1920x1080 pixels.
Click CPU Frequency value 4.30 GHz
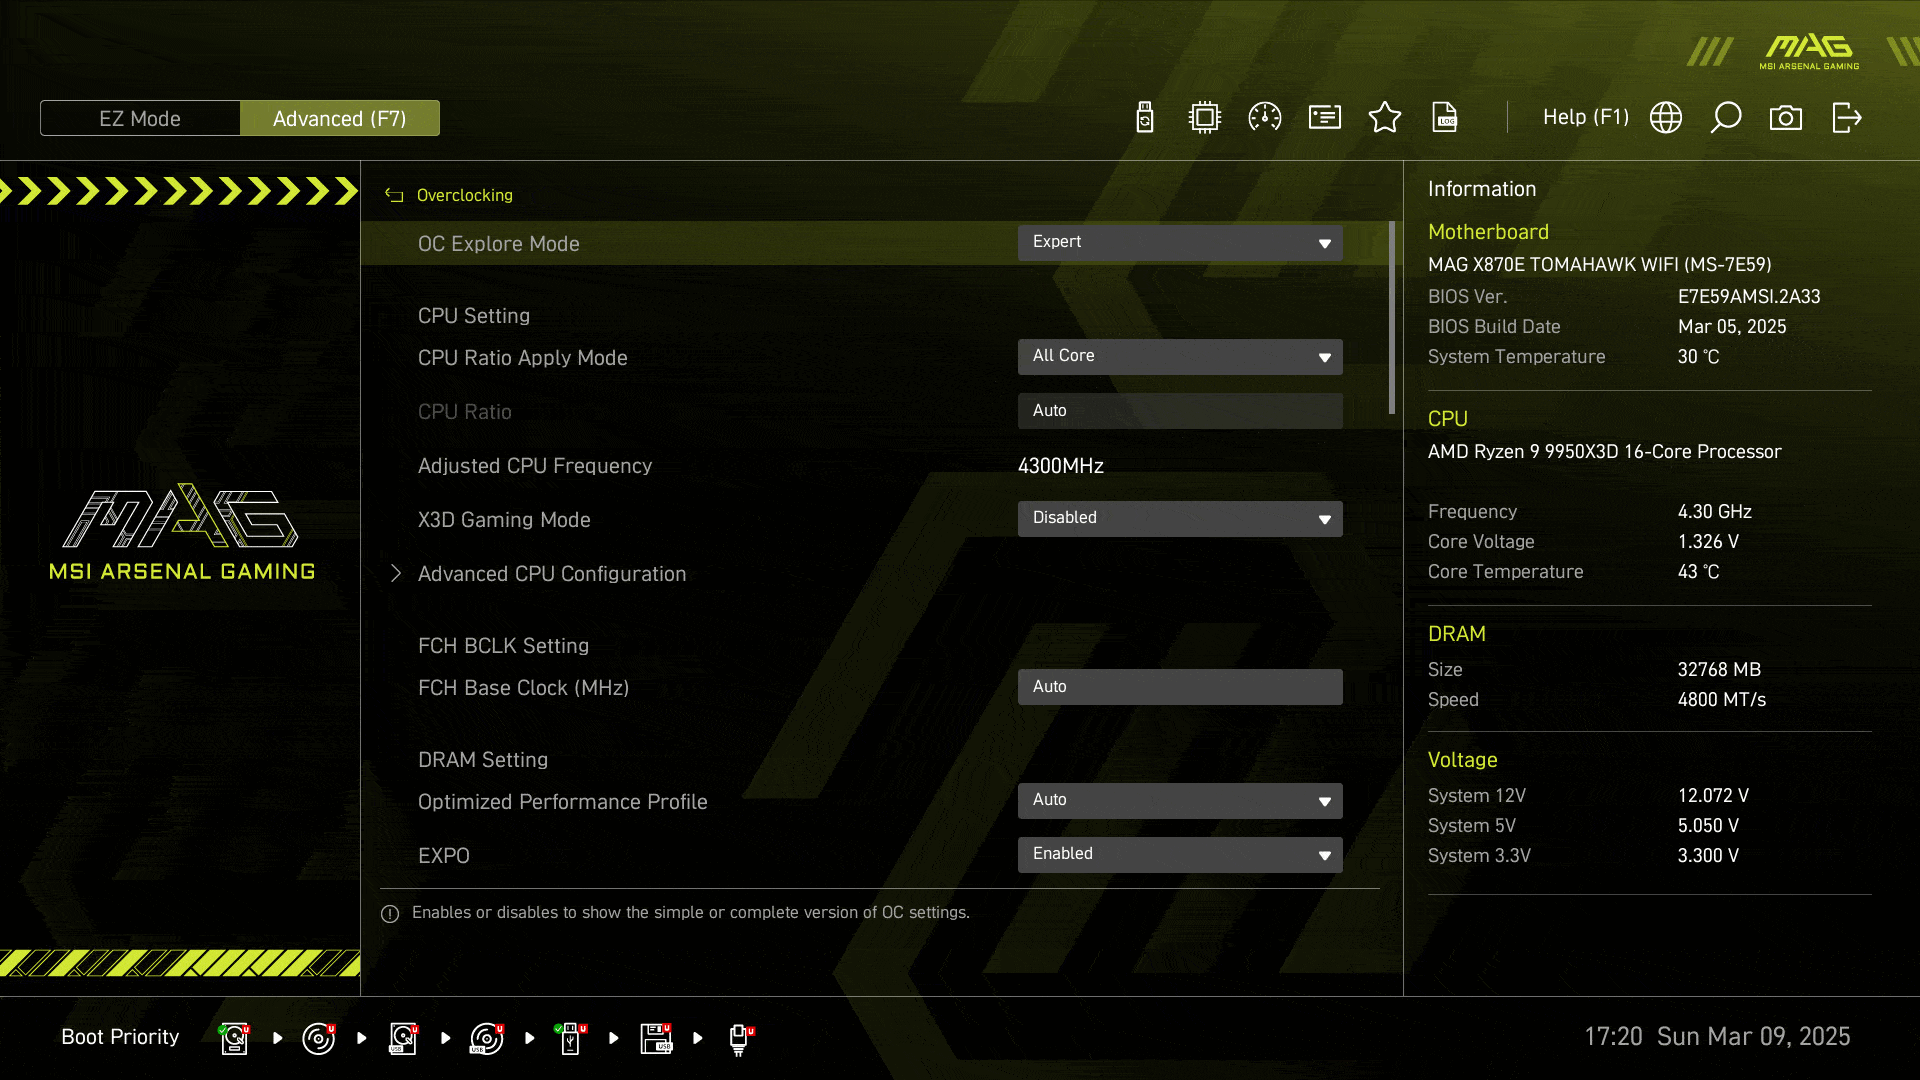pyautogui.click(x=1715, y=512)
